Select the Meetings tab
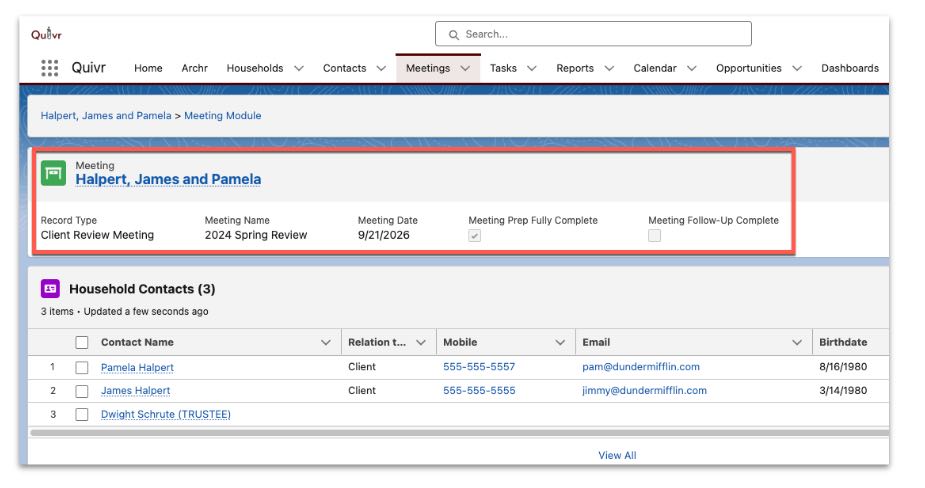This screenshot has height=488, width=925. coord(428,68)
